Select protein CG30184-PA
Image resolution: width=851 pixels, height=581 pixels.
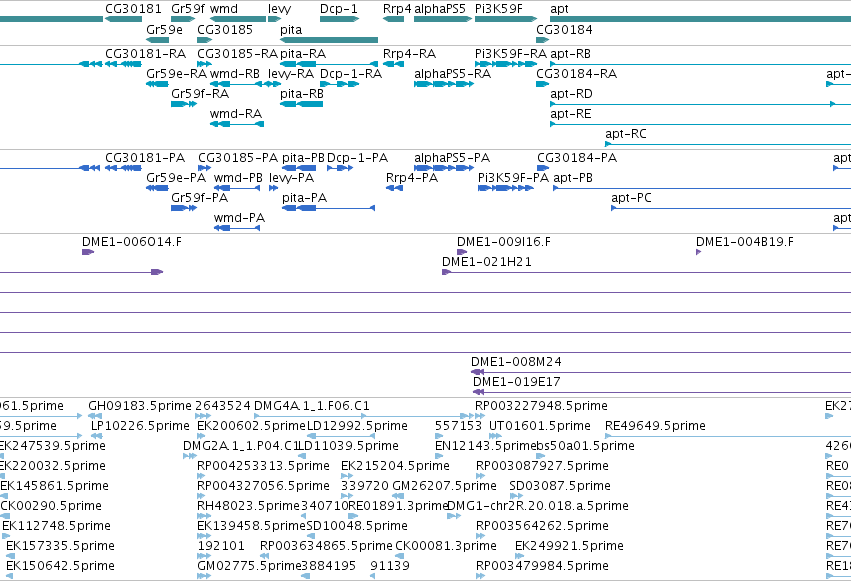[577, 158]
